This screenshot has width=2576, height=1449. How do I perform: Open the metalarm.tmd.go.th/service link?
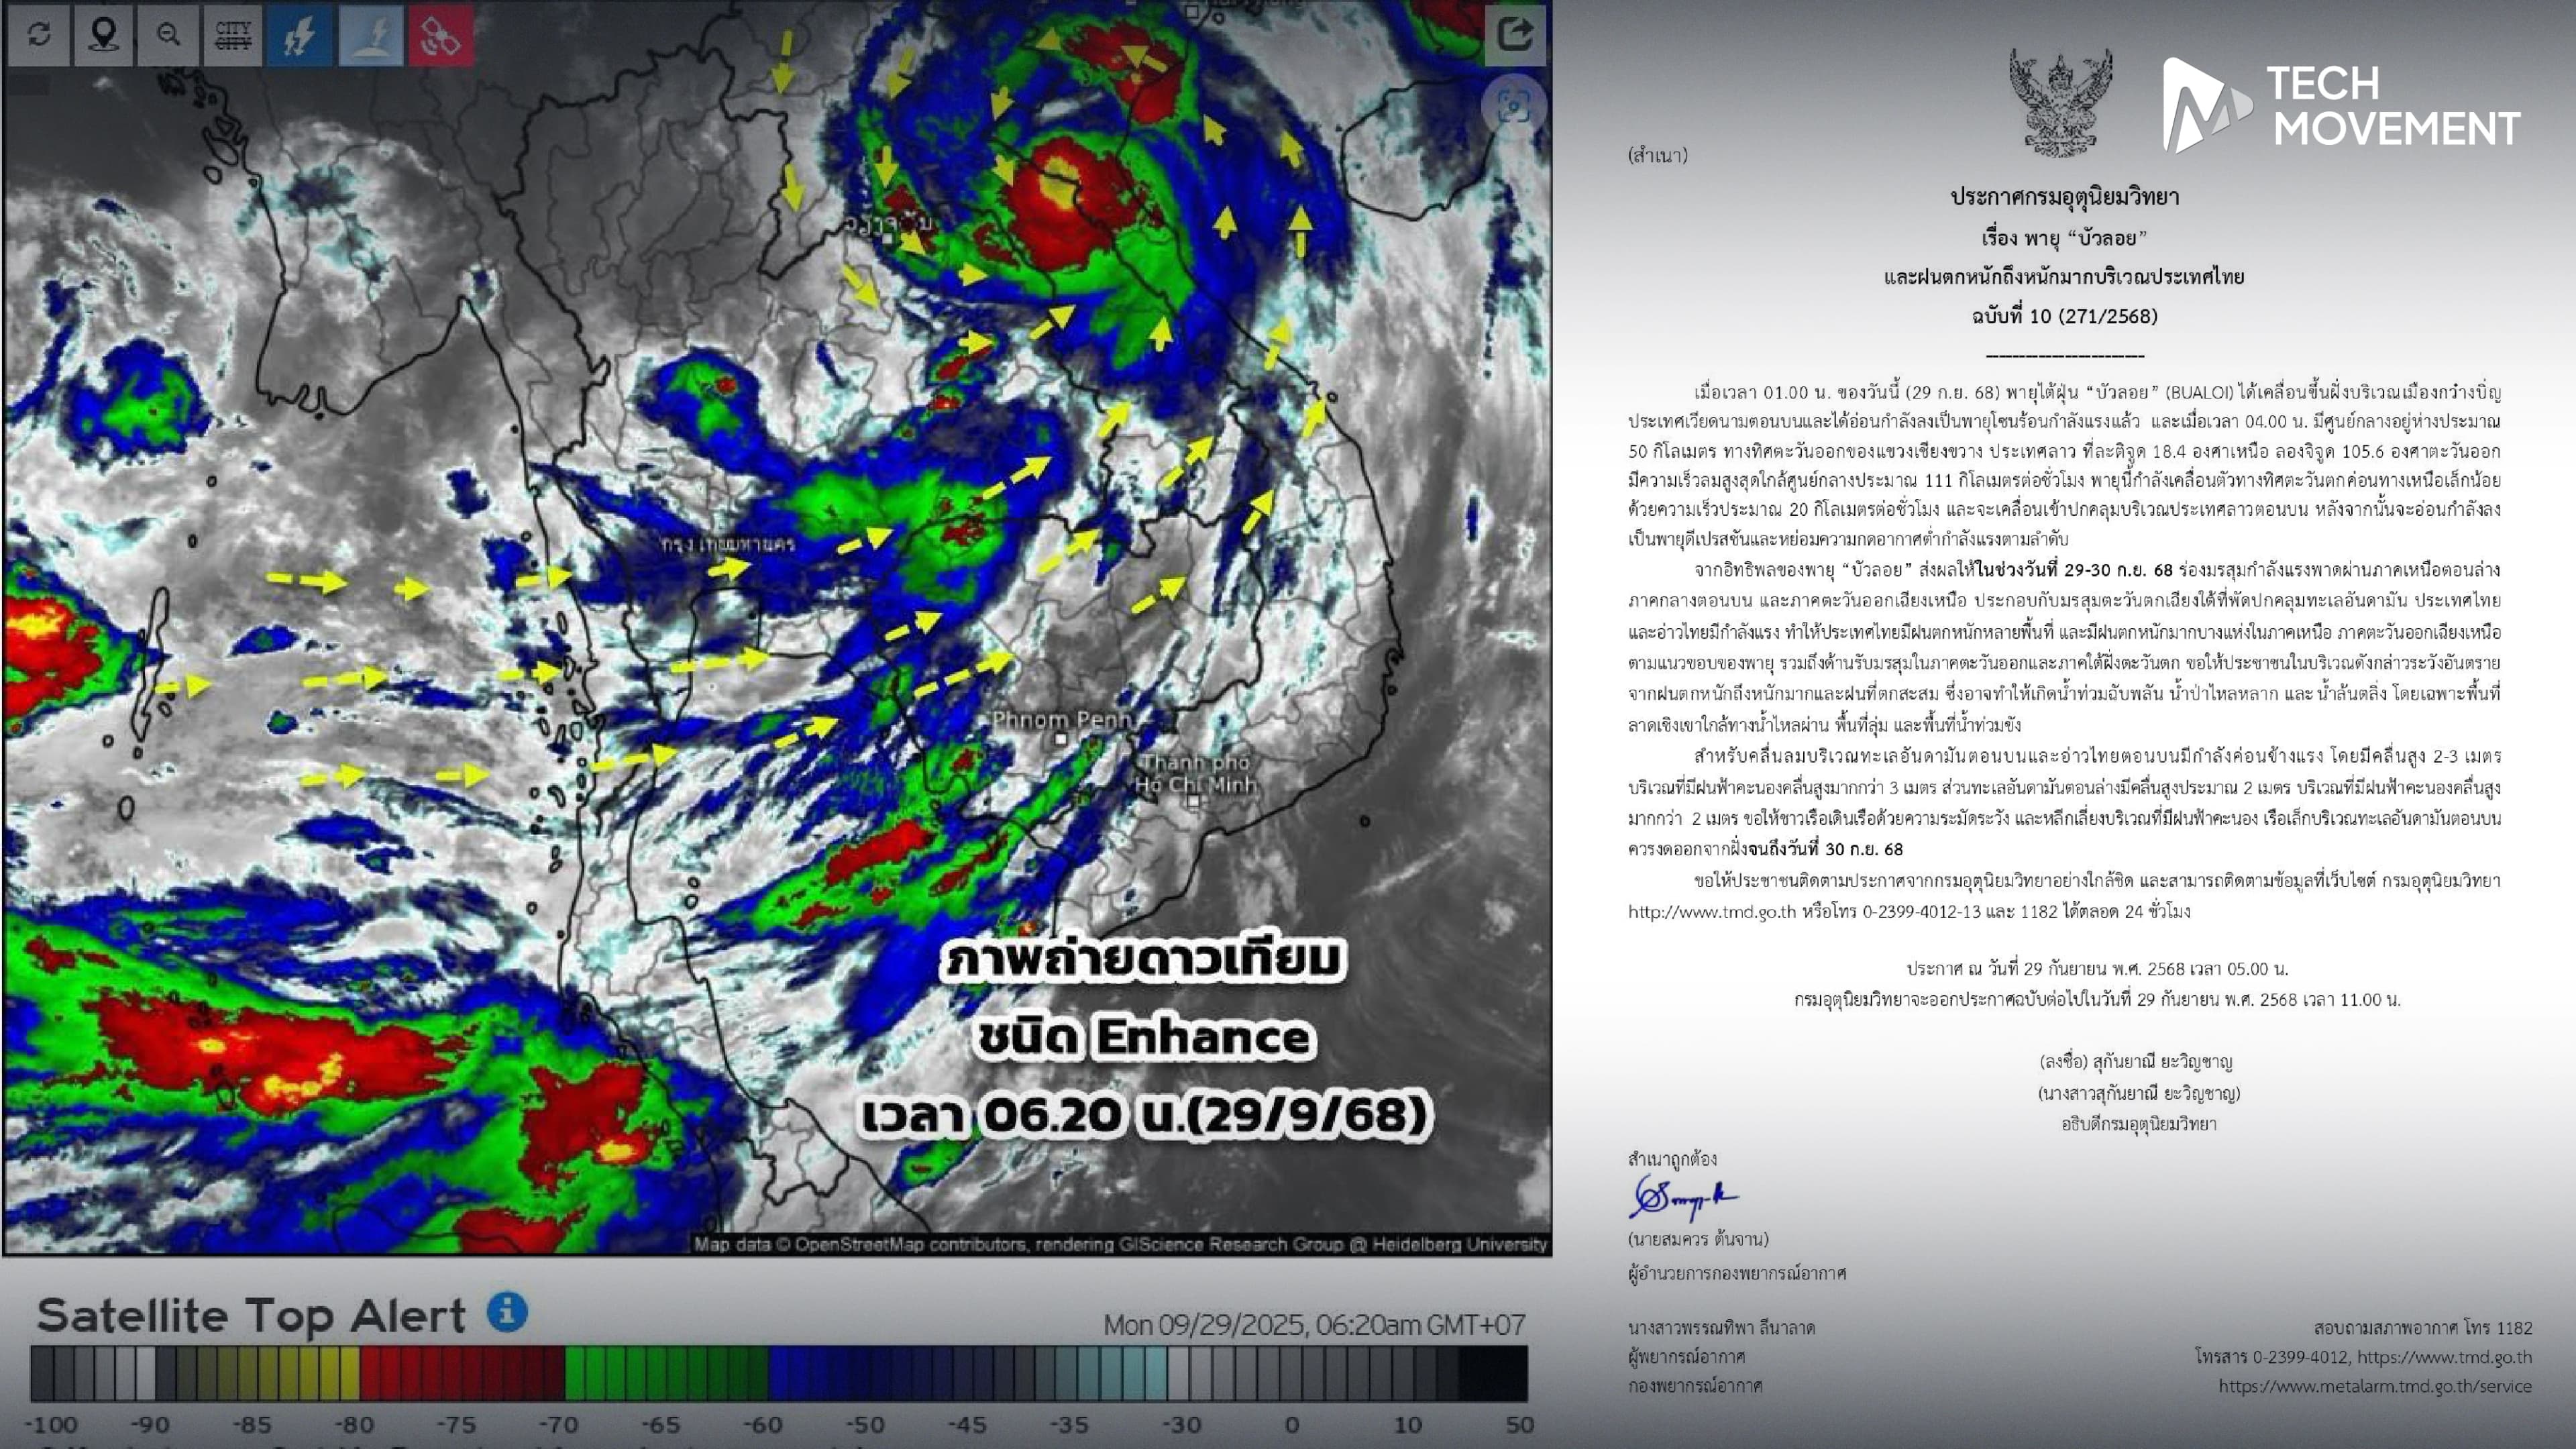2375,1386
